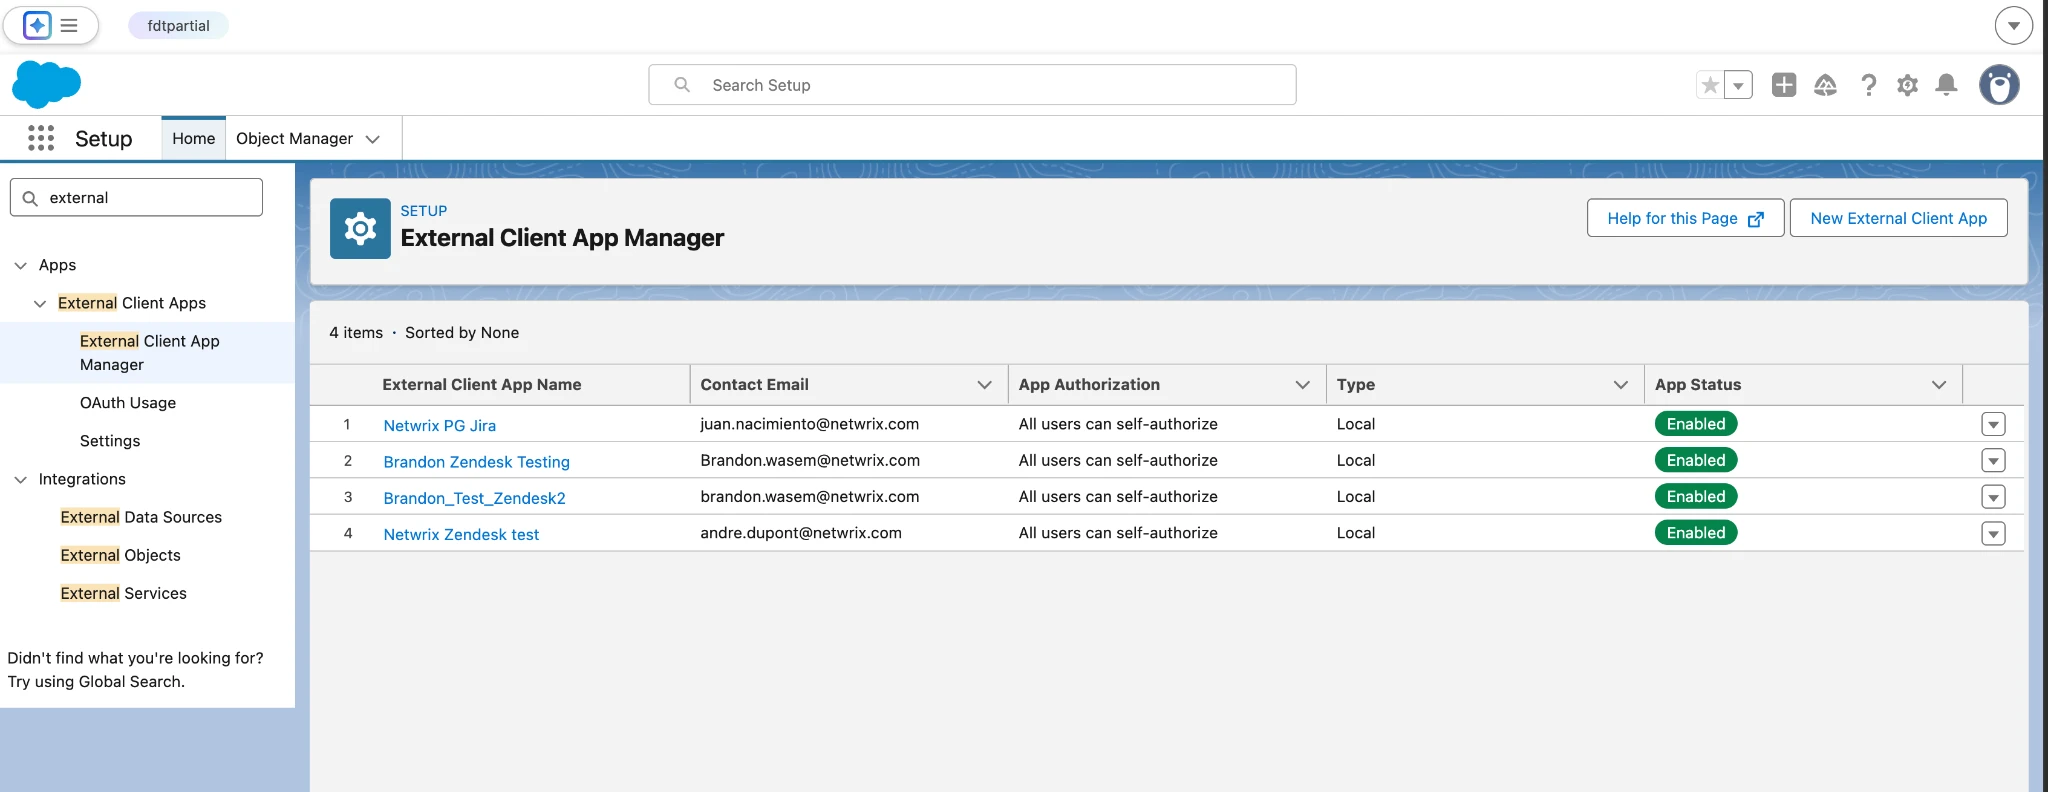Open the App Launcher dots grid
Screen dimensions: 2048x792
point(41,138)
